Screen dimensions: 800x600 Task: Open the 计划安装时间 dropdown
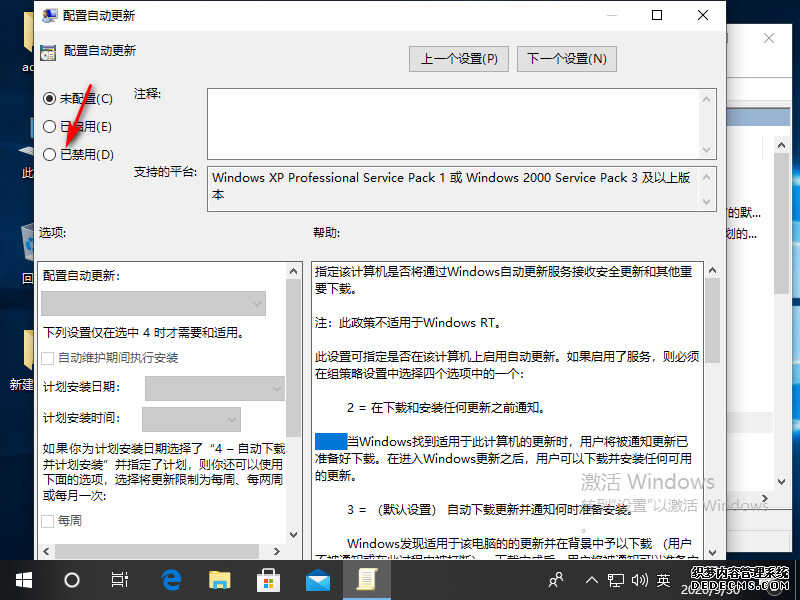(x=191, y=419)
